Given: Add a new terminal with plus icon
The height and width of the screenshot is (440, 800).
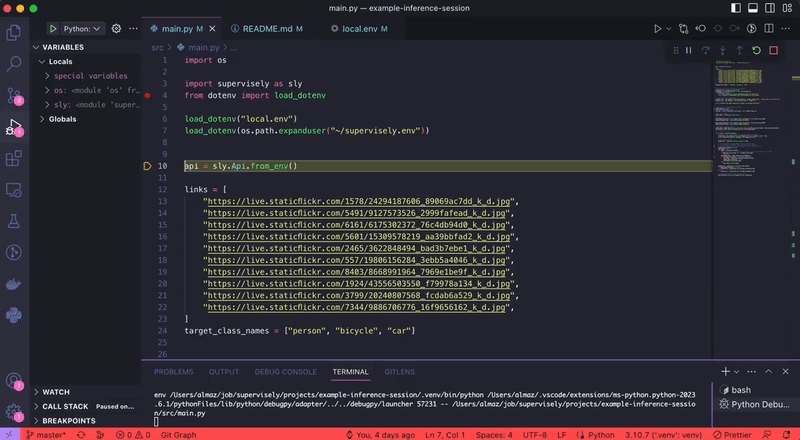Looking at the screenshot, I should click(726, 372).
